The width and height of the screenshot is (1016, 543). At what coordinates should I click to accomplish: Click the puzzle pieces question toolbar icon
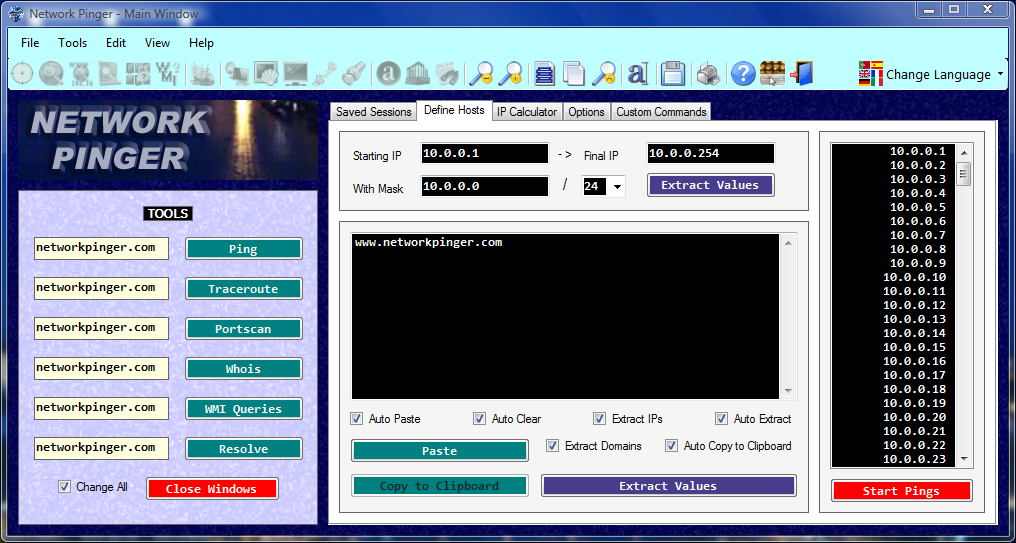pyautogui.click(x=138, y=73)
